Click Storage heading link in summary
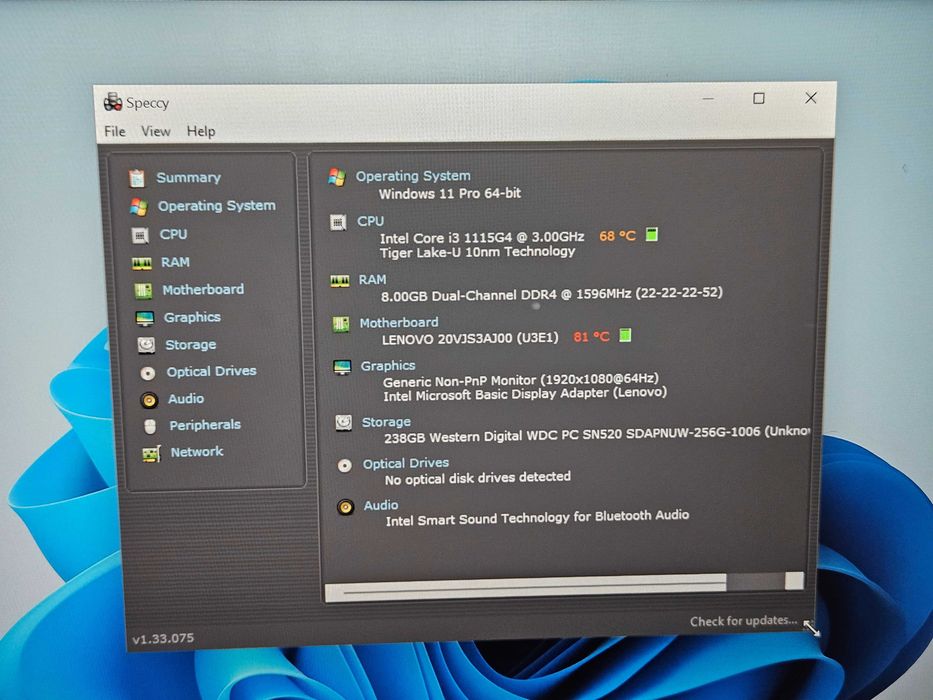The height and width of the screenshot is (700, 933). (x=386, y=422)
